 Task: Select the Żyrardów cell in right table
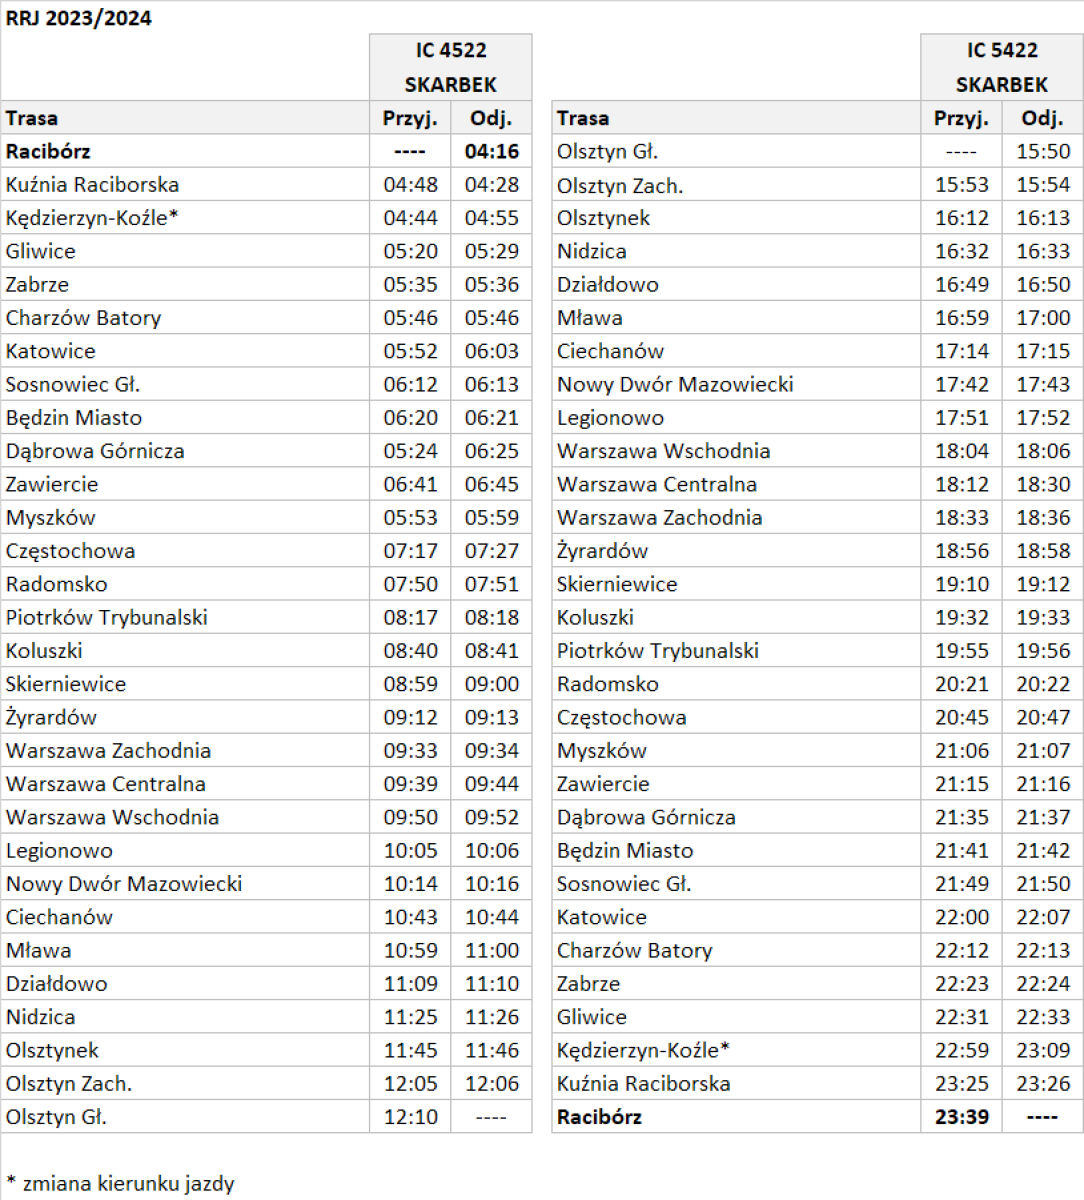click(602, 551)
